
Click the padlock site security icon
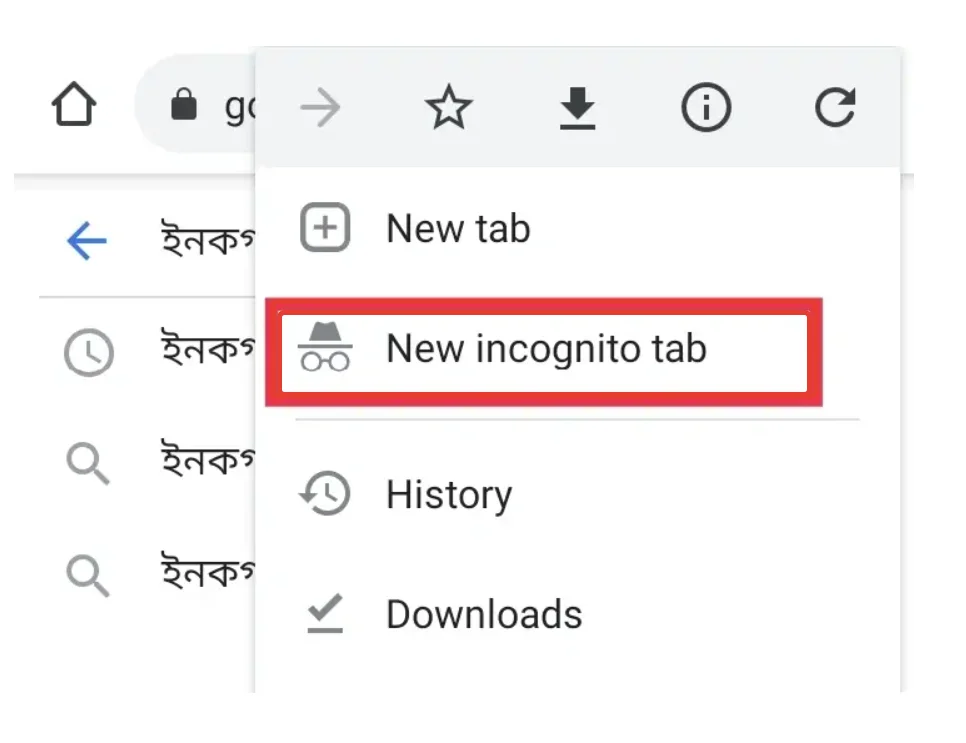[x=184, y=104]
